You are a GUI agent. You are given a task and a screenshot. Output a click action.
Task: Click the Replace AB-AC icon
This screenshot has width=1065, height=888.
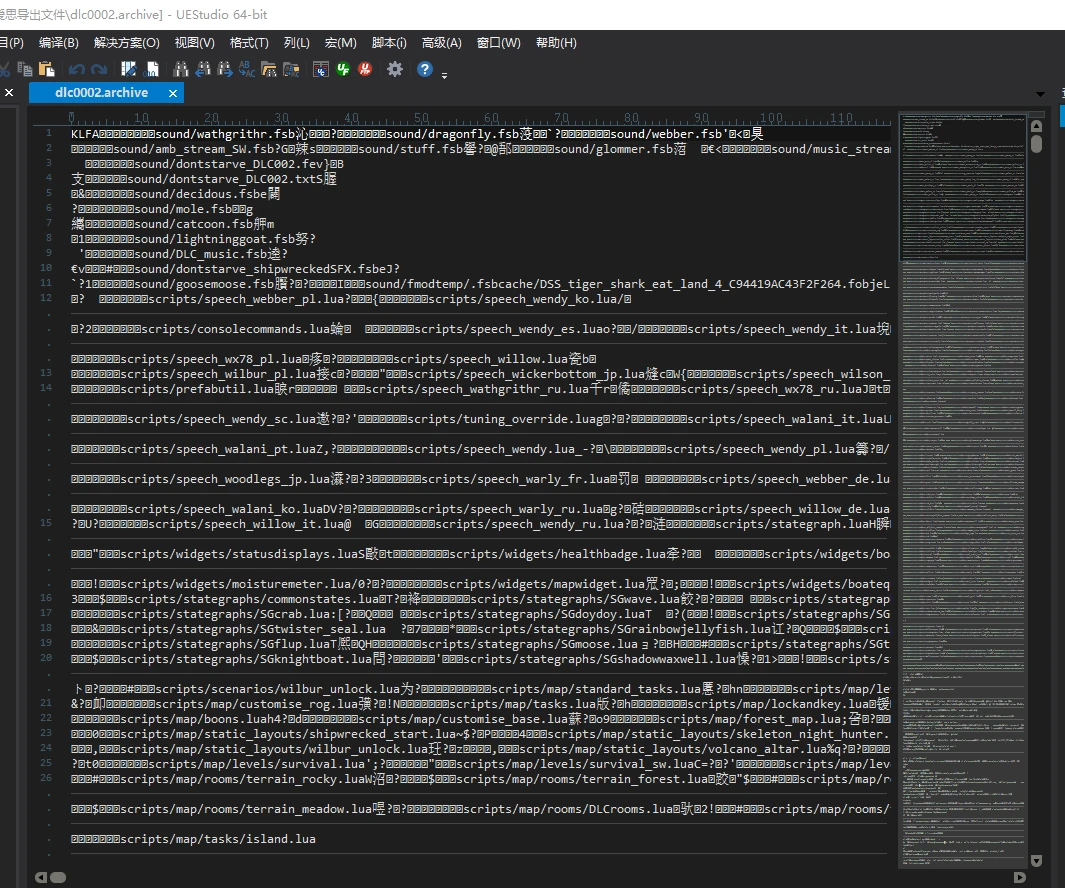point(247,69)
